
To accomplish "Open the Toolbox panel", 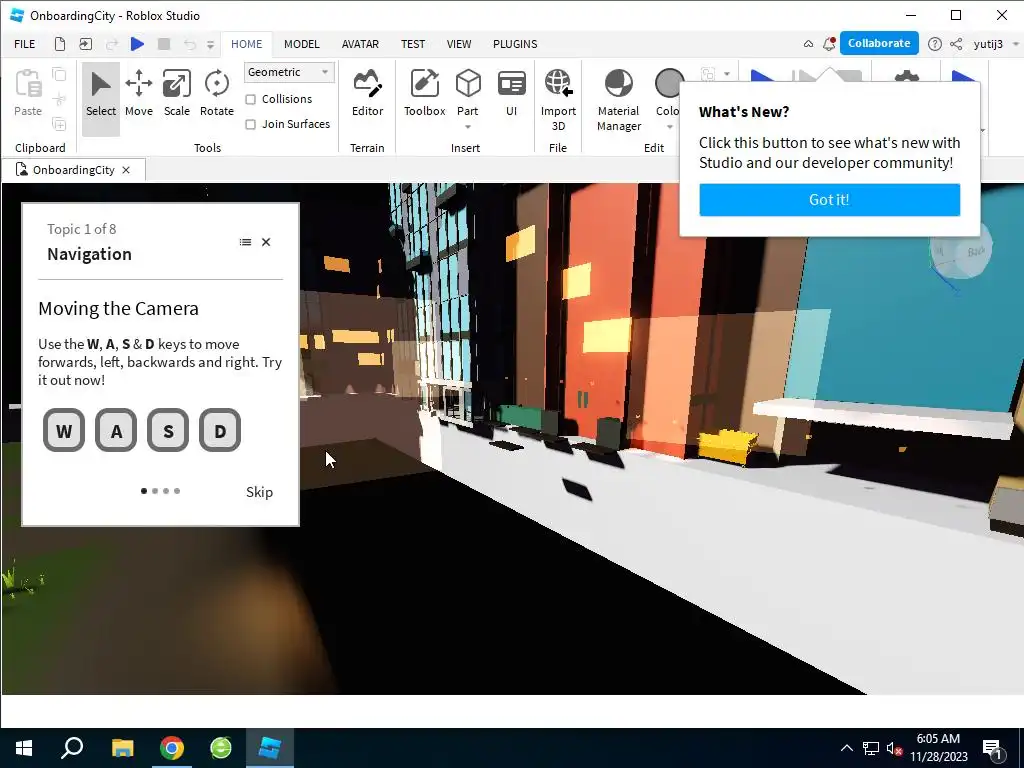I will point(424,95).
